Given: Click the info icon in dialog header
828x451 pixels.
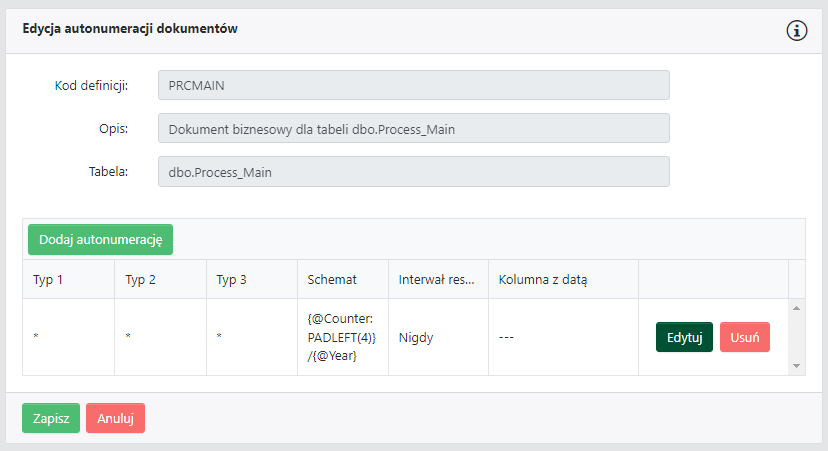Looking at the screenshot, I should (x=797, y=30).
